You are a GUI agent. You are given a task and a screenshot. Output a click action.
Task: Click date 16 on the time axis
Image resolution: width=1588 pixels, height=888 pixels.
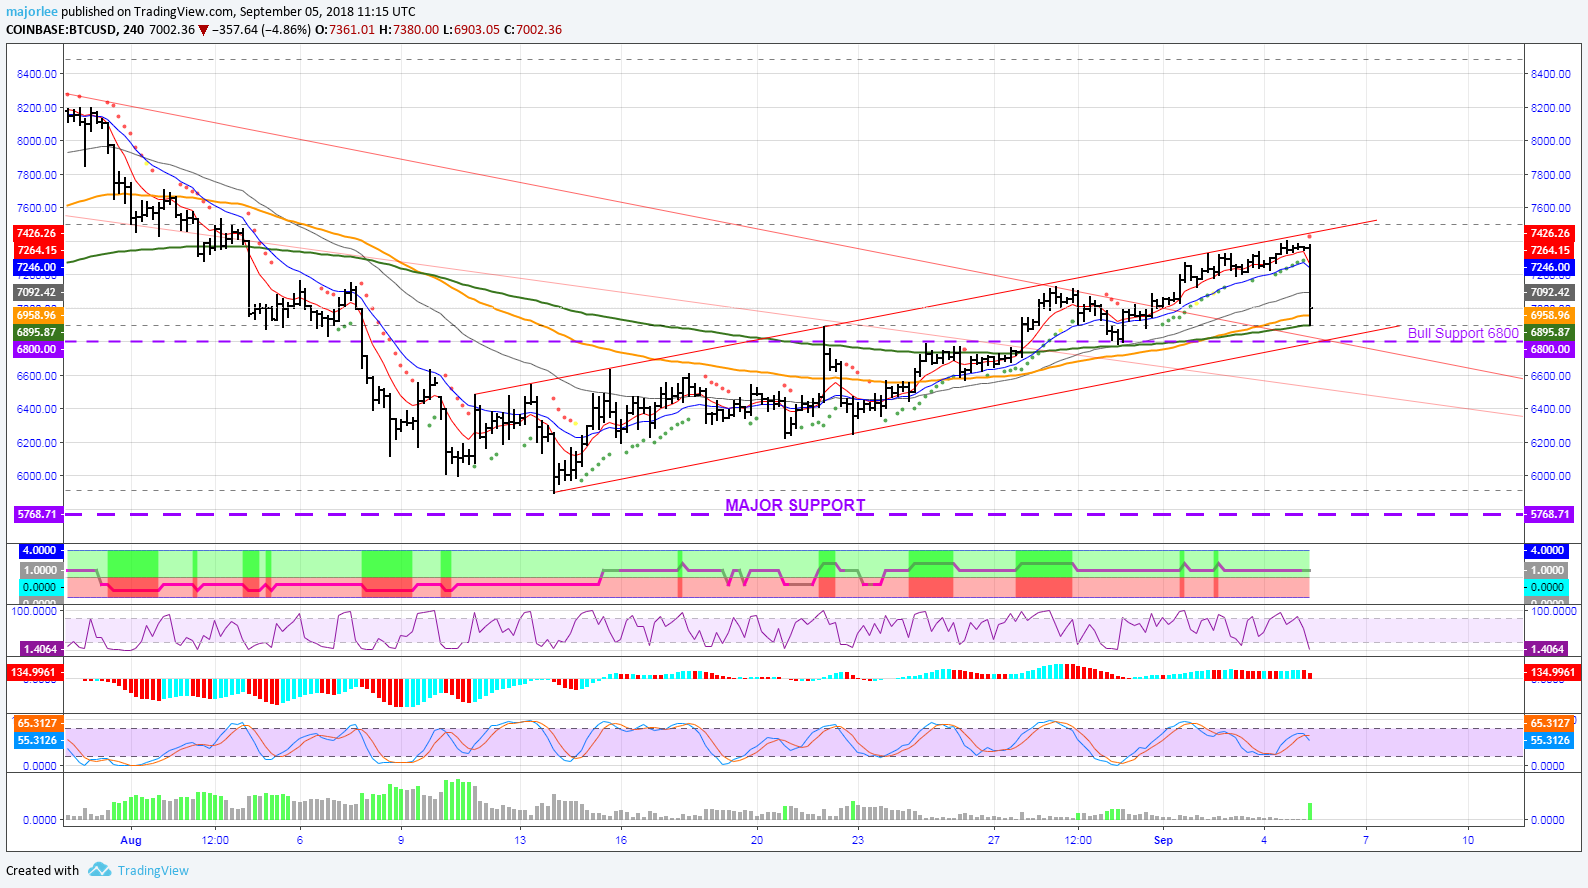[621, 840]
